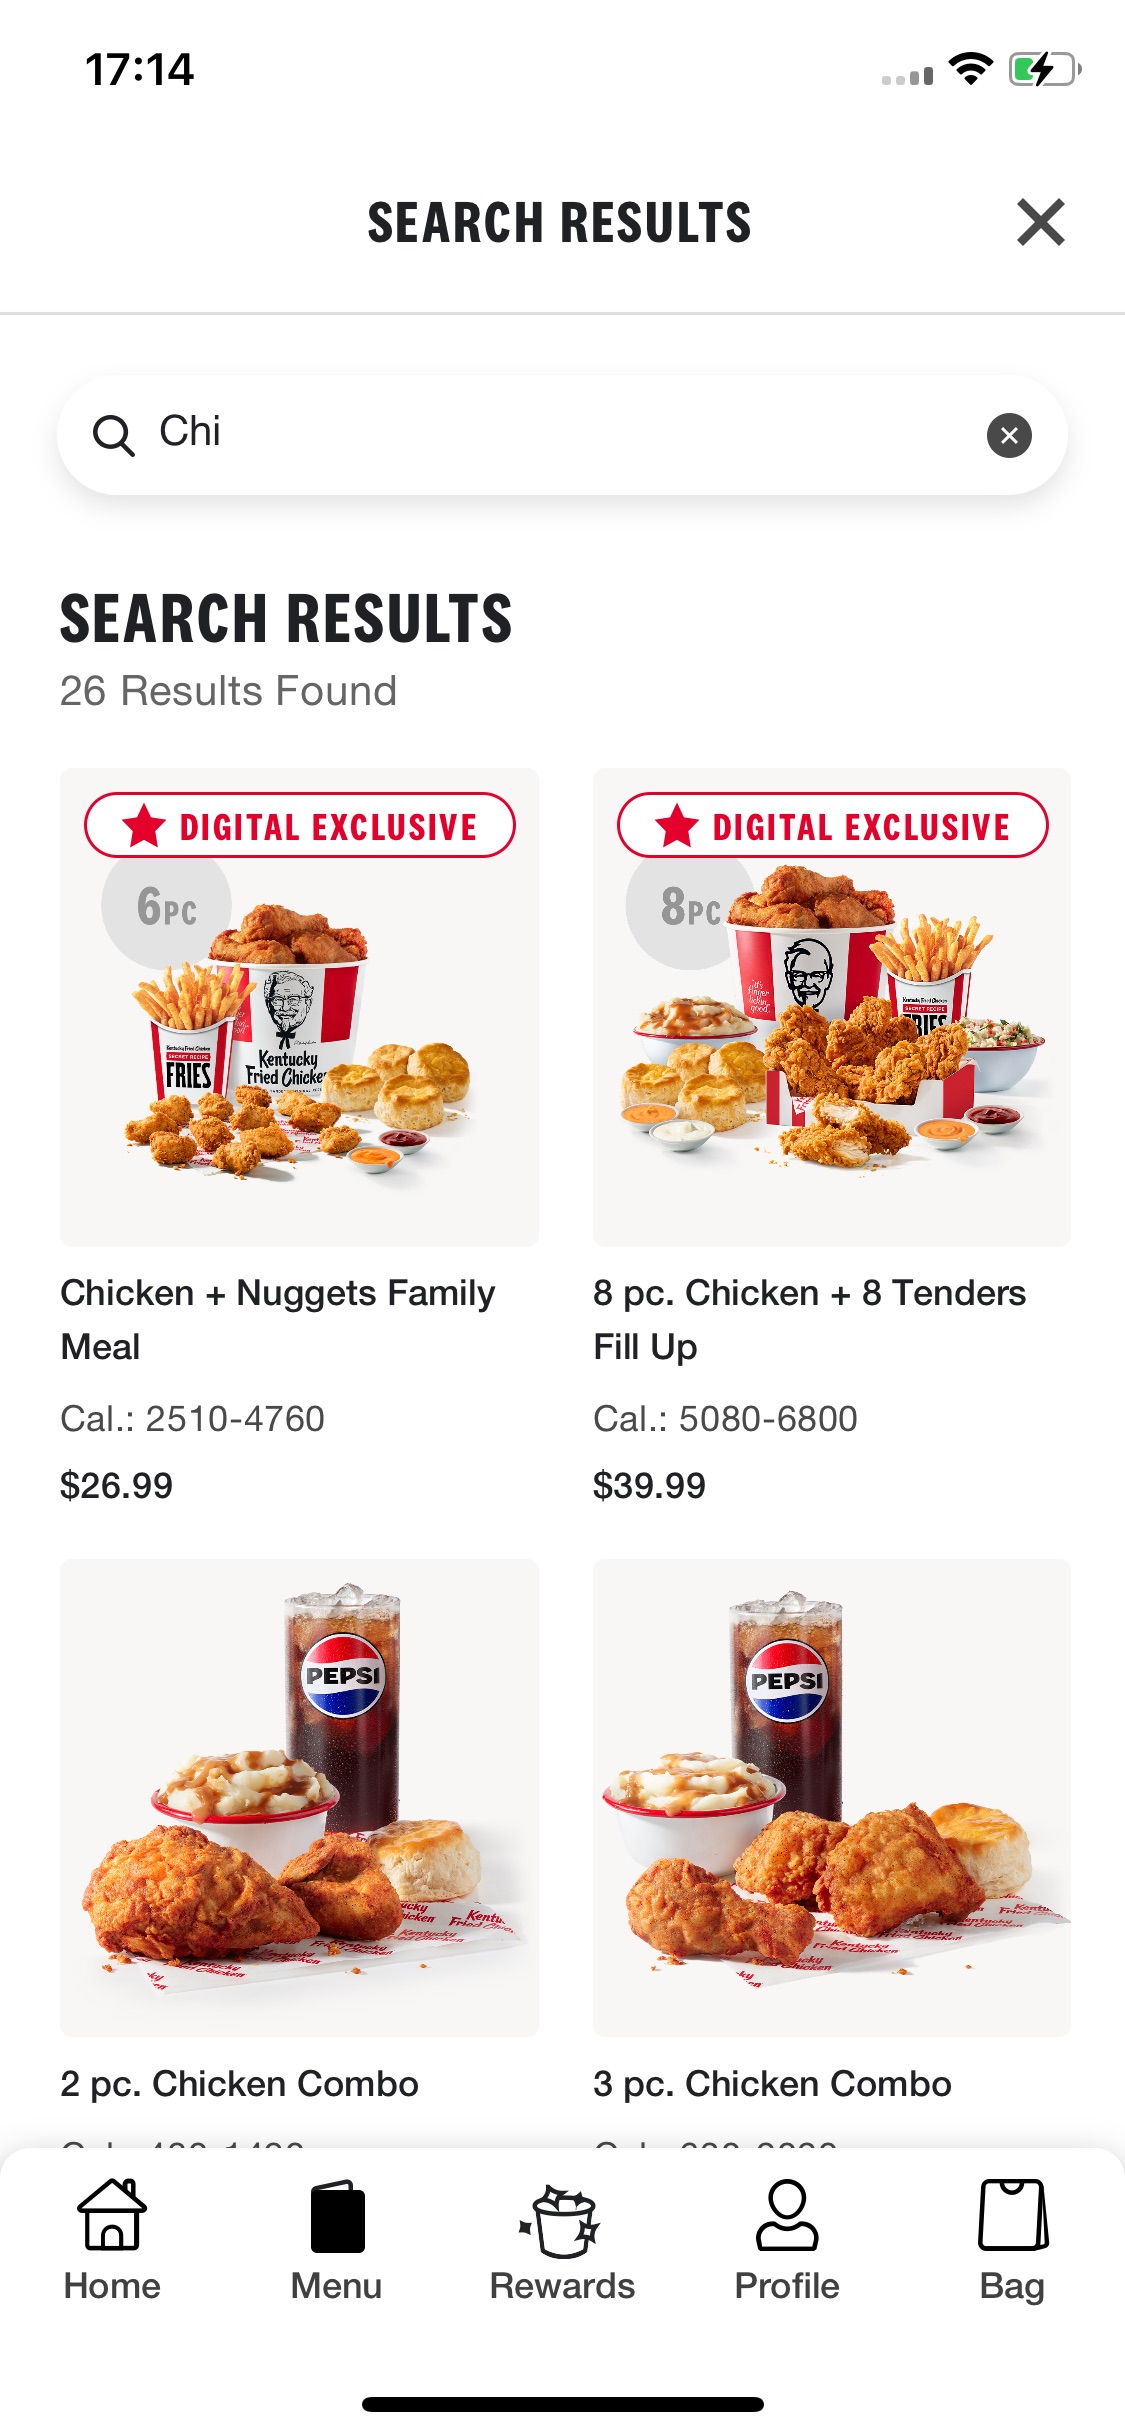The image size is (1125, 2436).
Task: Tap the Wi-Fi status icon
Action: click(x=970, y=69)
